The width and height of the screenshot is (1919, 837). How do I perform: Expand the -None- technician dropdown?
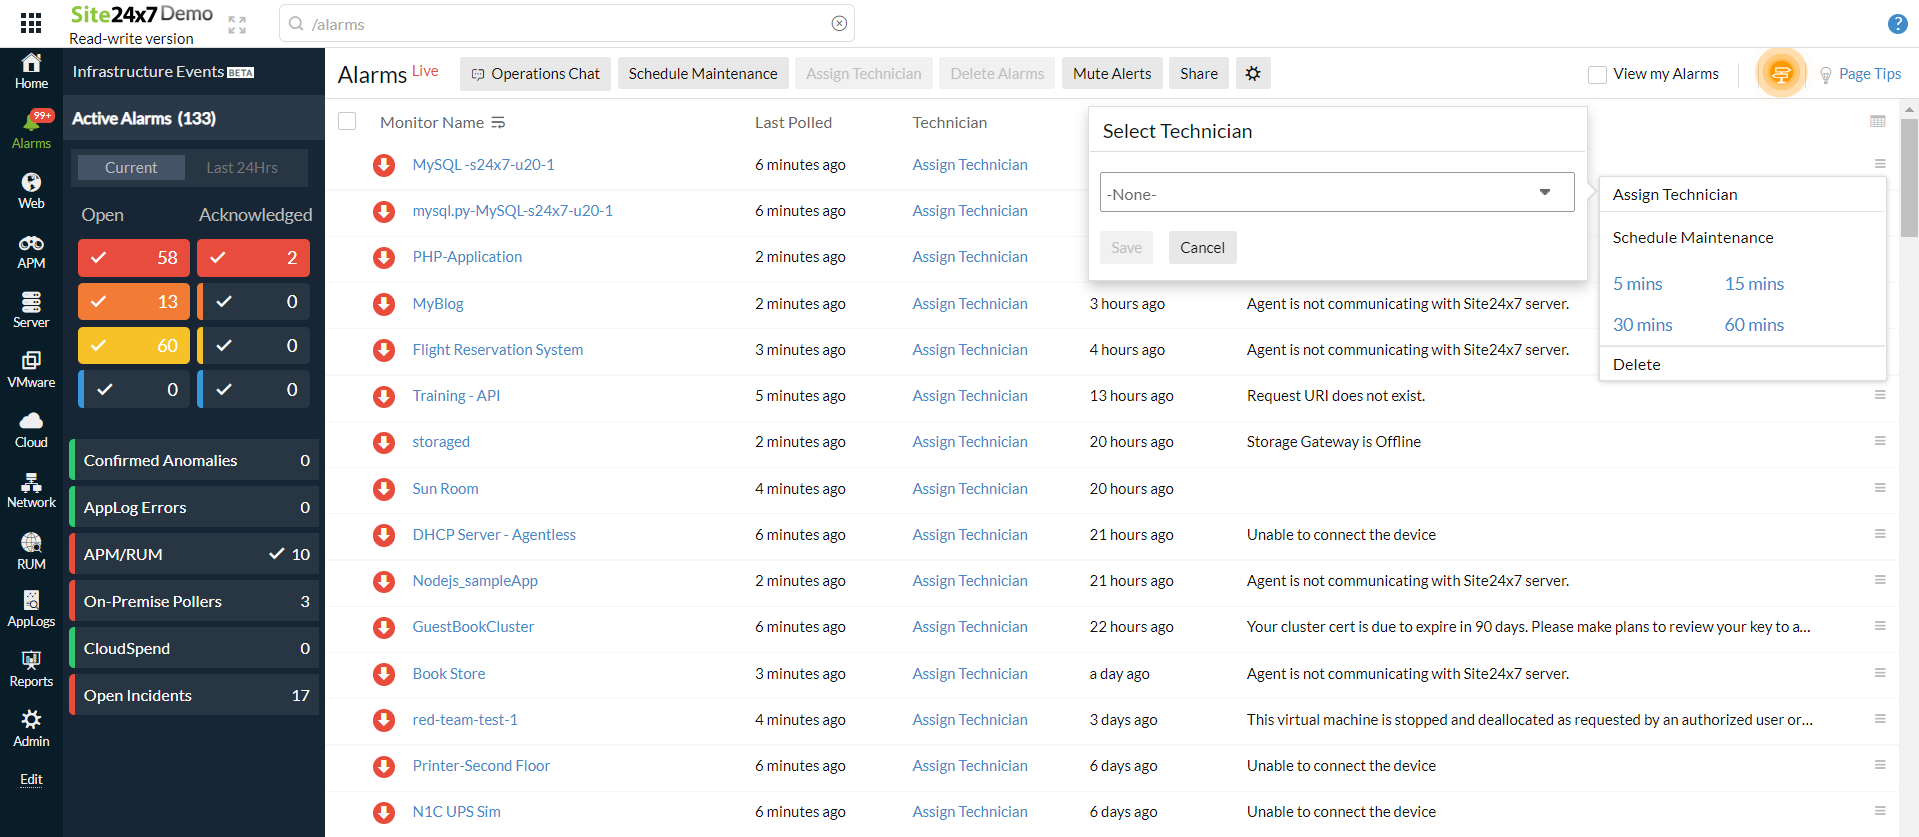coord(1336,193)
